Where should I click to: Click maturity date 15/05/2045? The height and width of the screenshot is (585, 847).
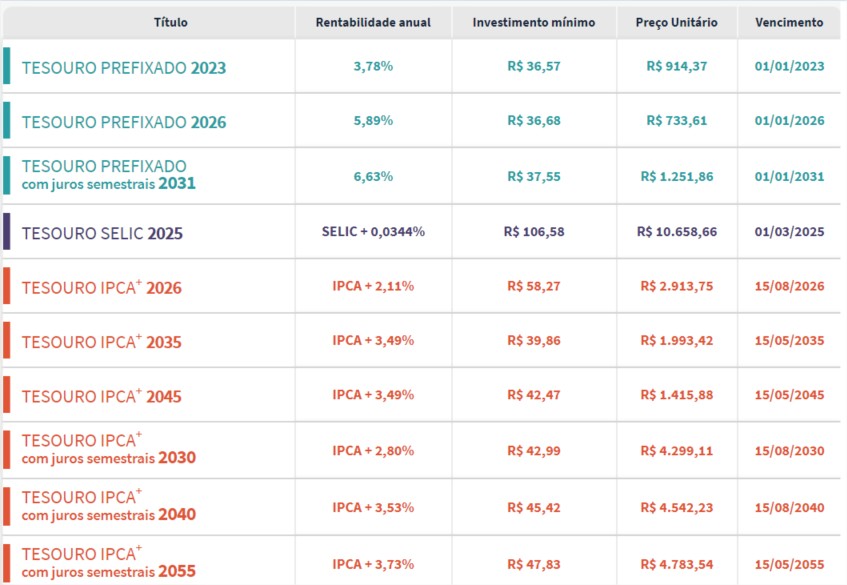(x=789, y=395)
